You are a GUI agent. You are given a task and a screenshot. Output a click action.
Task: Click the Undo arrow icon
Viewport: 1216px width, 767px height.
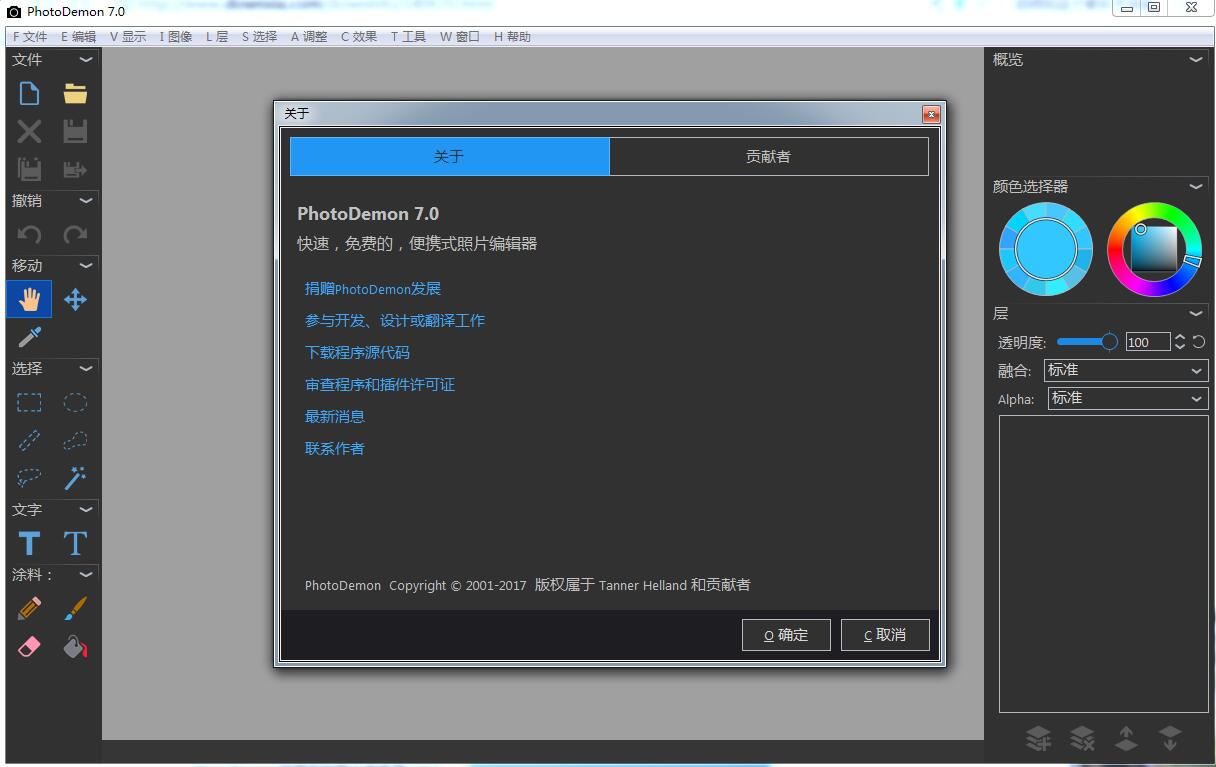point(30,235)
